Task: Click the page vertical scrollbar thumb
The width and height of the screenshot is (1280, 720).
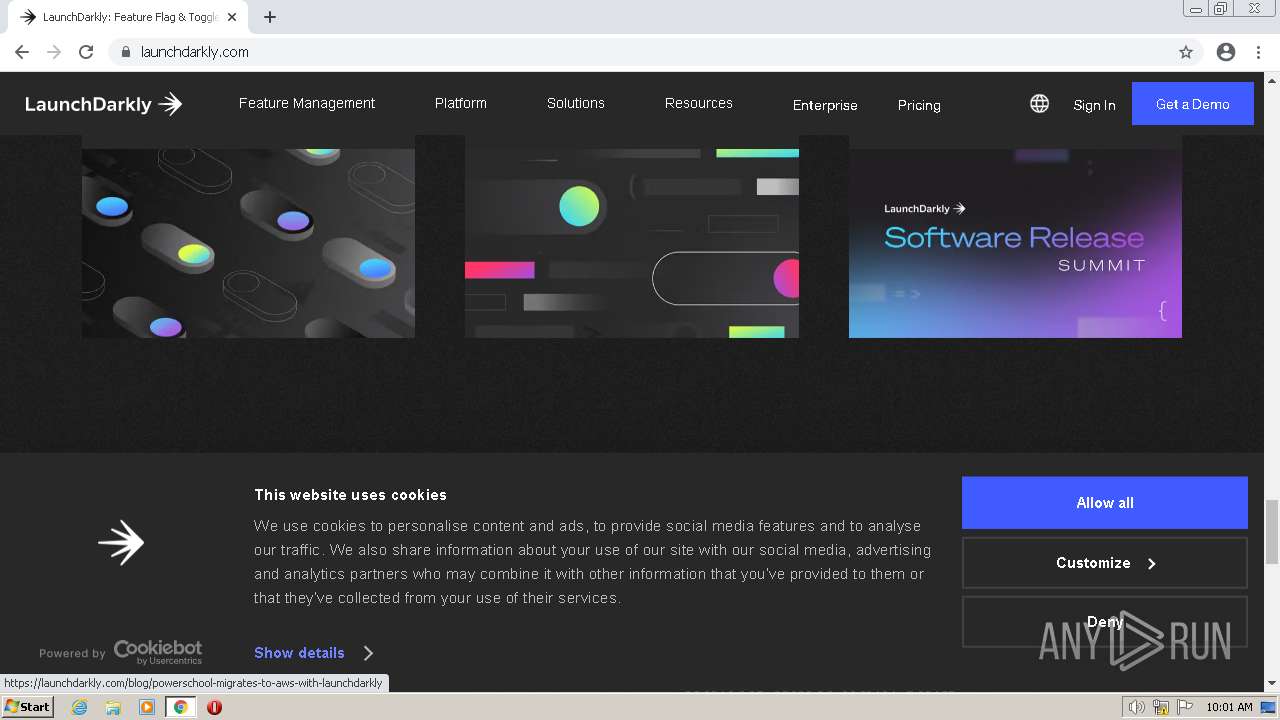Action: tap(1272, 531)
